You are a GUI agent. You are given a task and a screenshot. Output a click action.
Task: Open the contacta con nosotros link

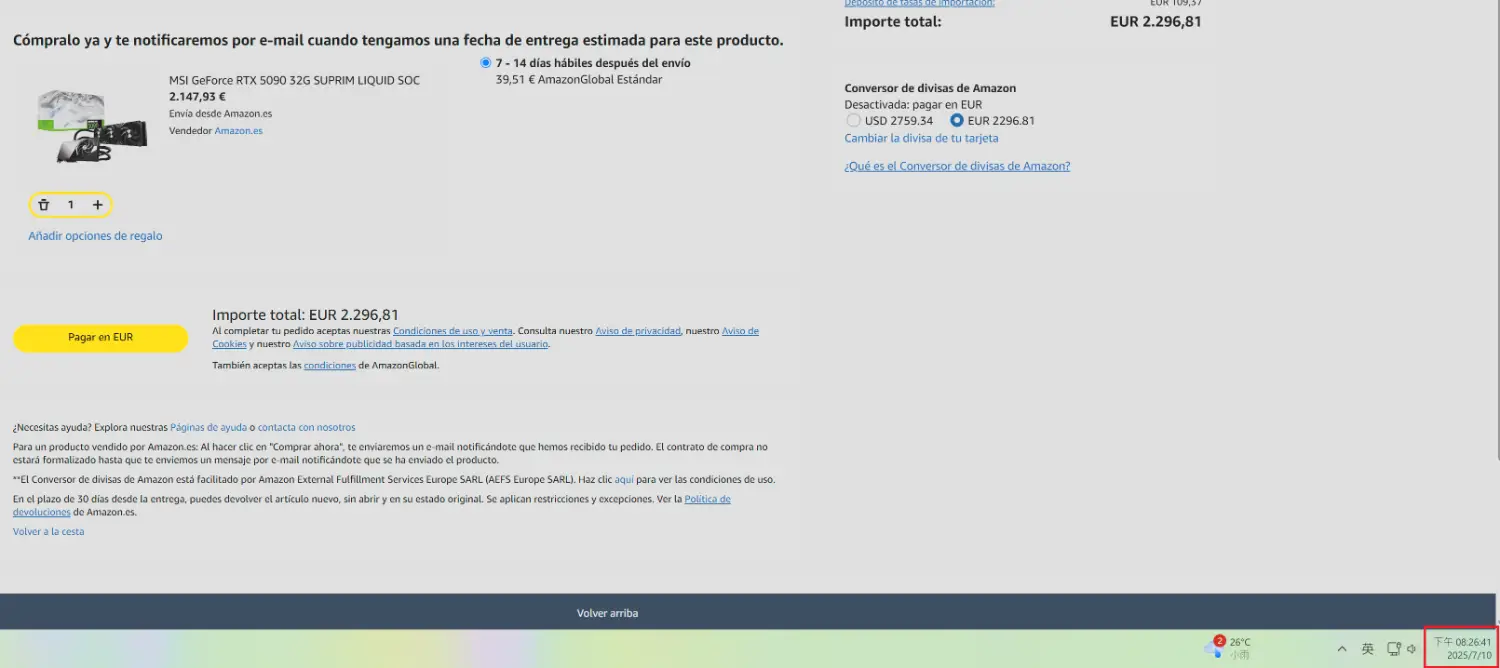point(306,427)
